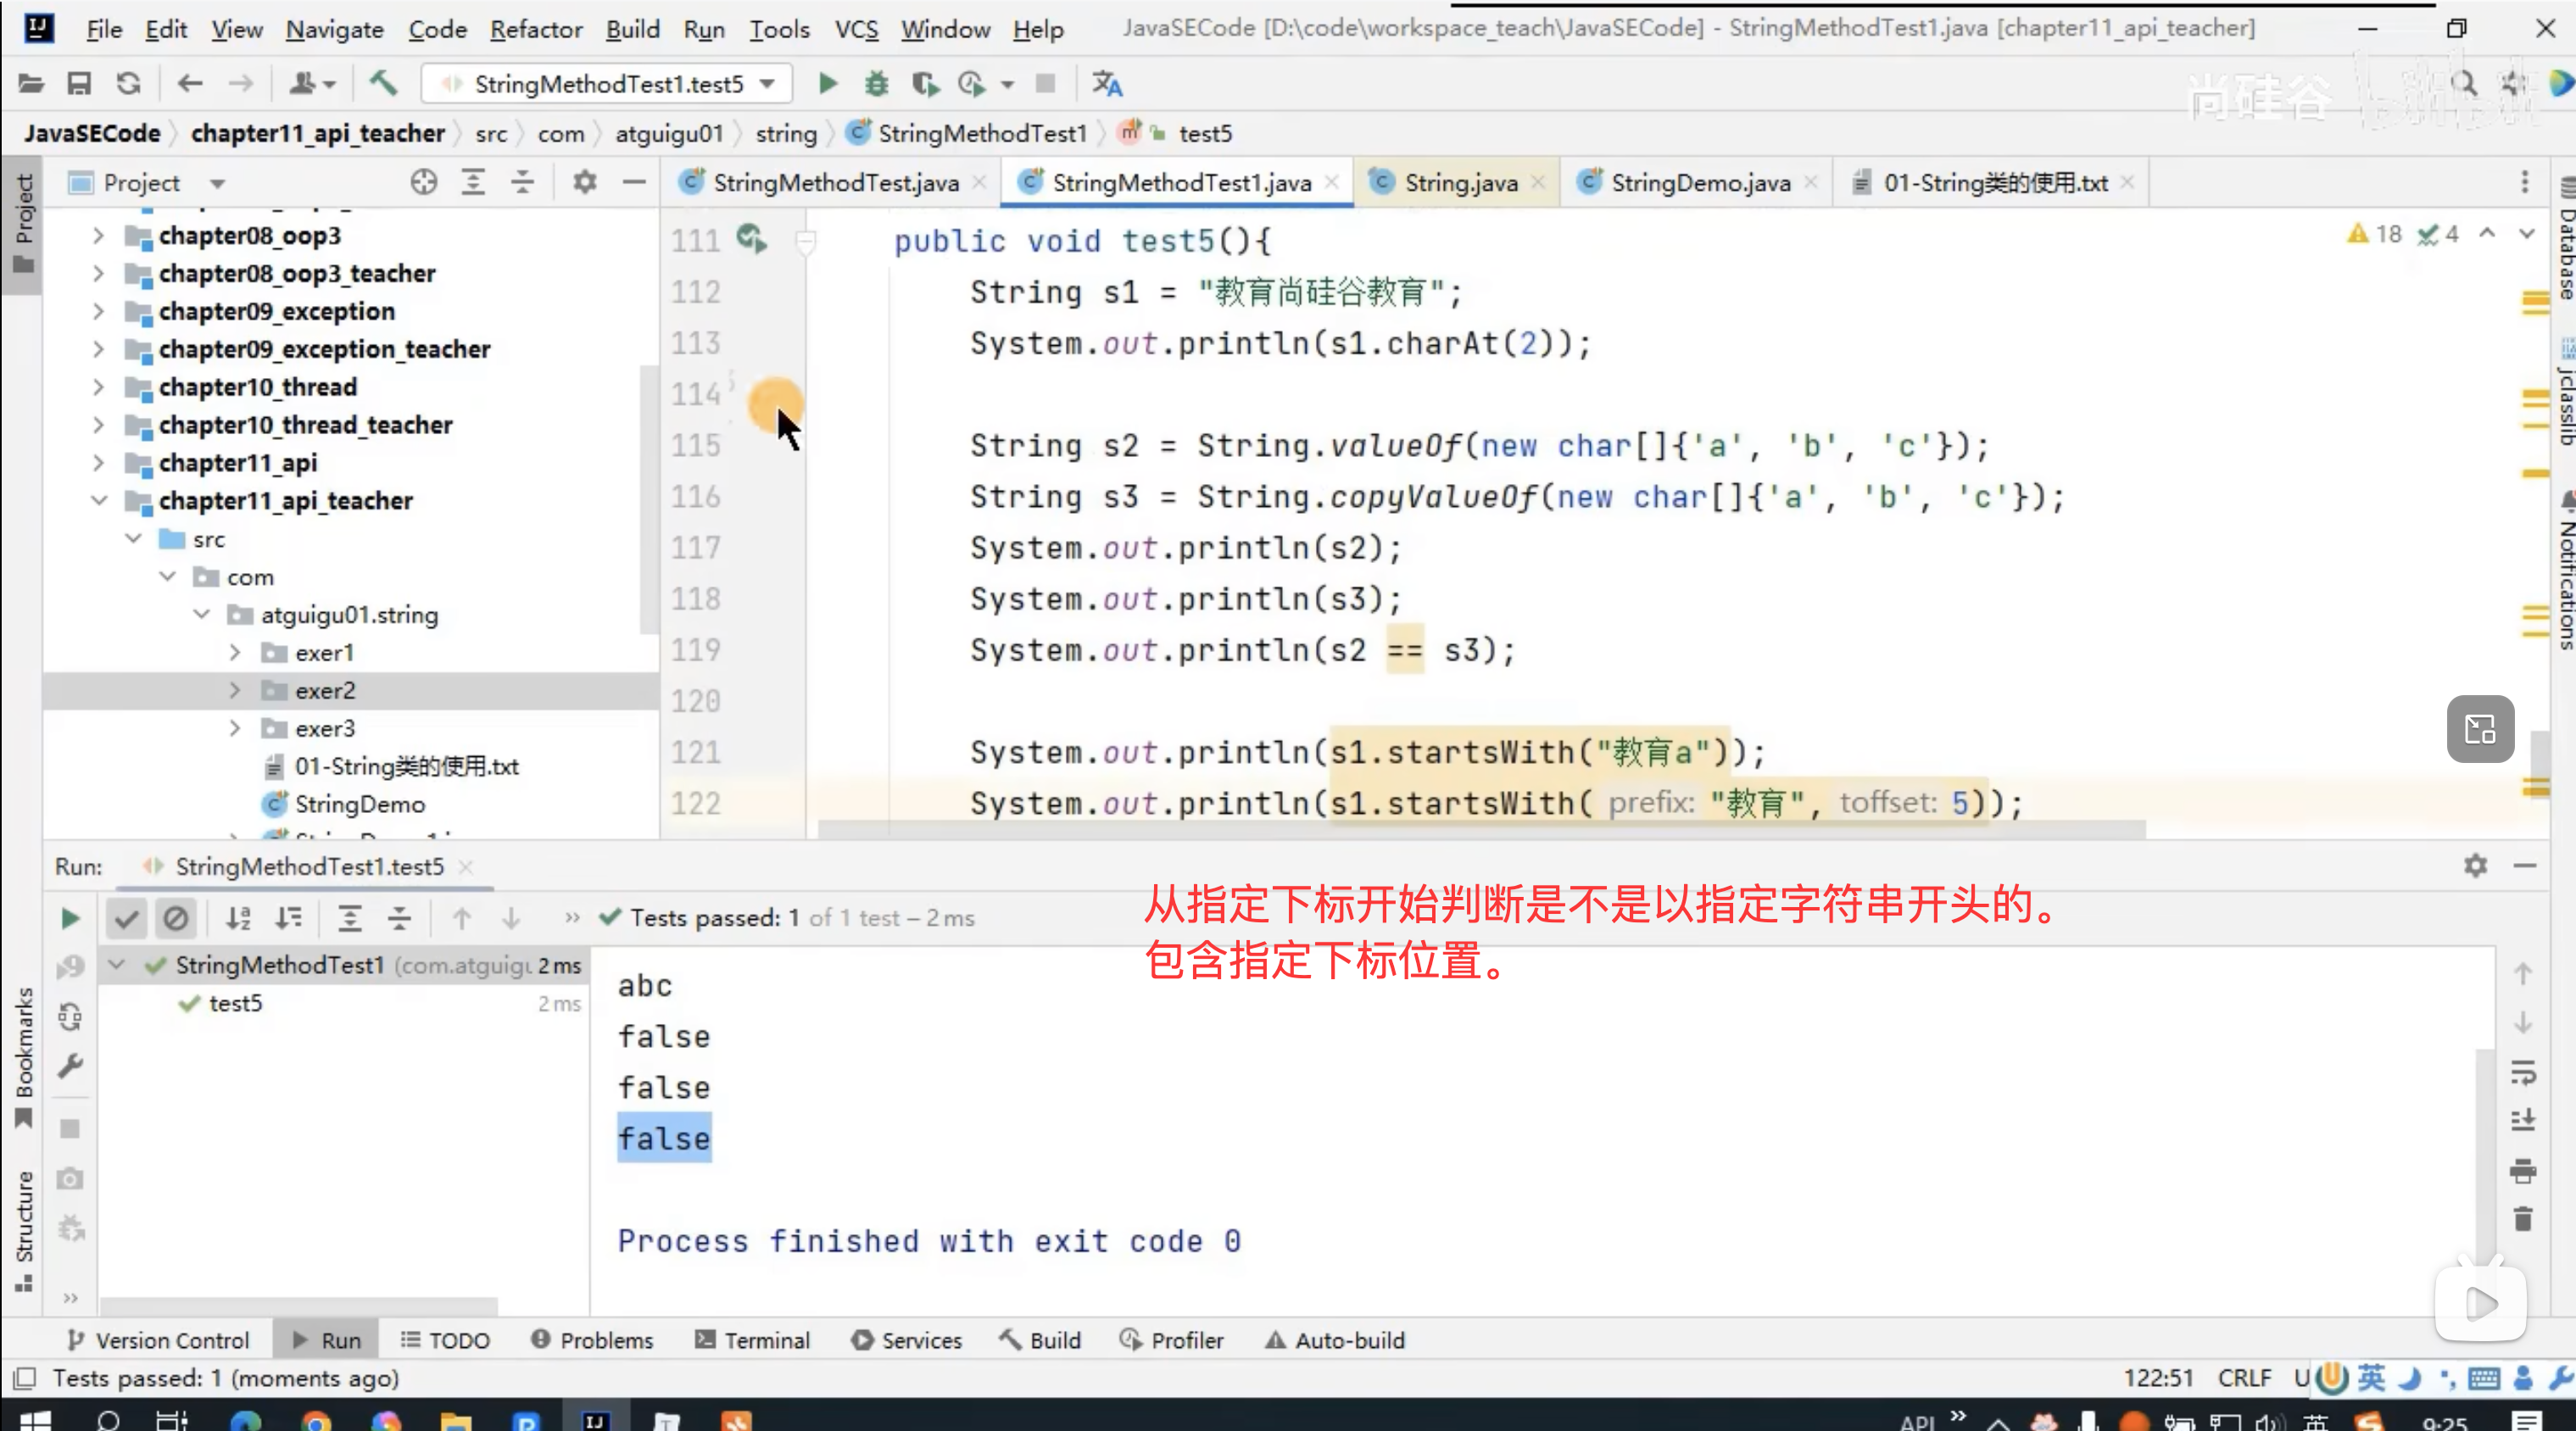Click the Translate icon in toolbar
2576x1431 pixels.
[1106, 84]
